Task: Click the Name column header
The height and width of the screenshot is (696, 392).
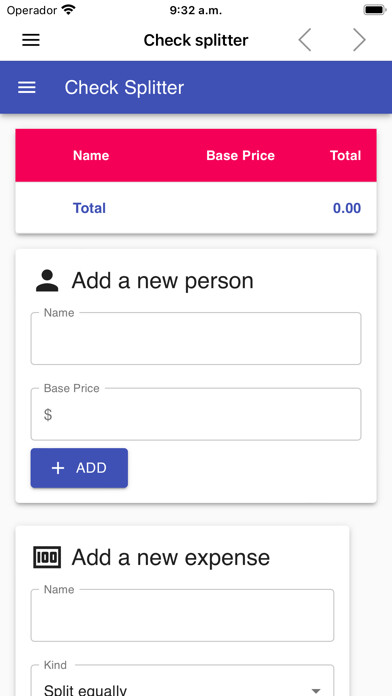Action: 91,155
